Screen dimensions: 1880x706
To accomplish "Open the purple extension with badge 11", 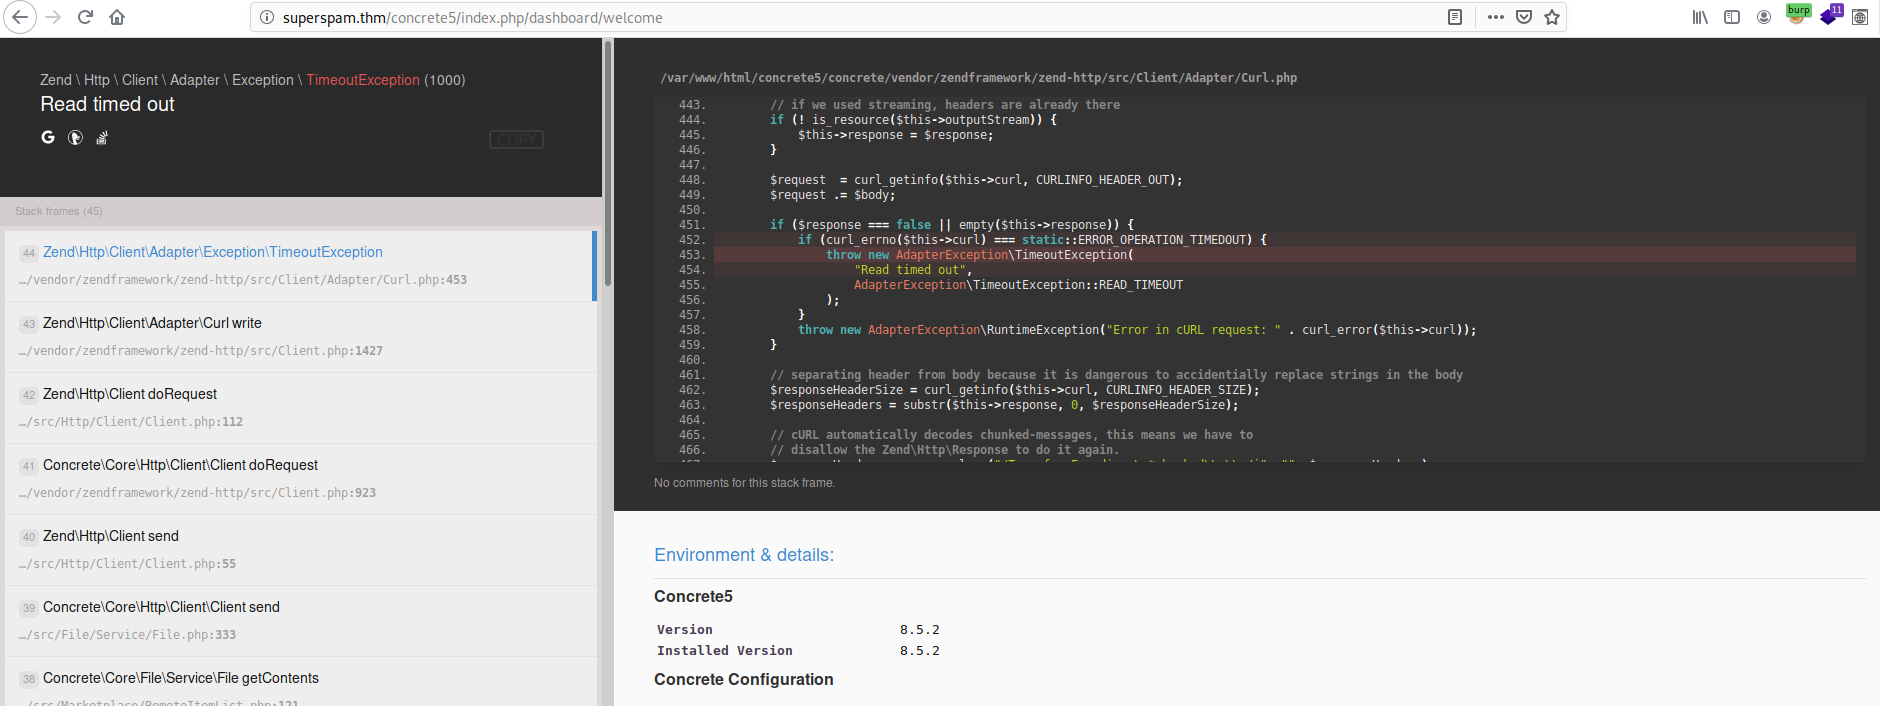I will coord(1831,15).
